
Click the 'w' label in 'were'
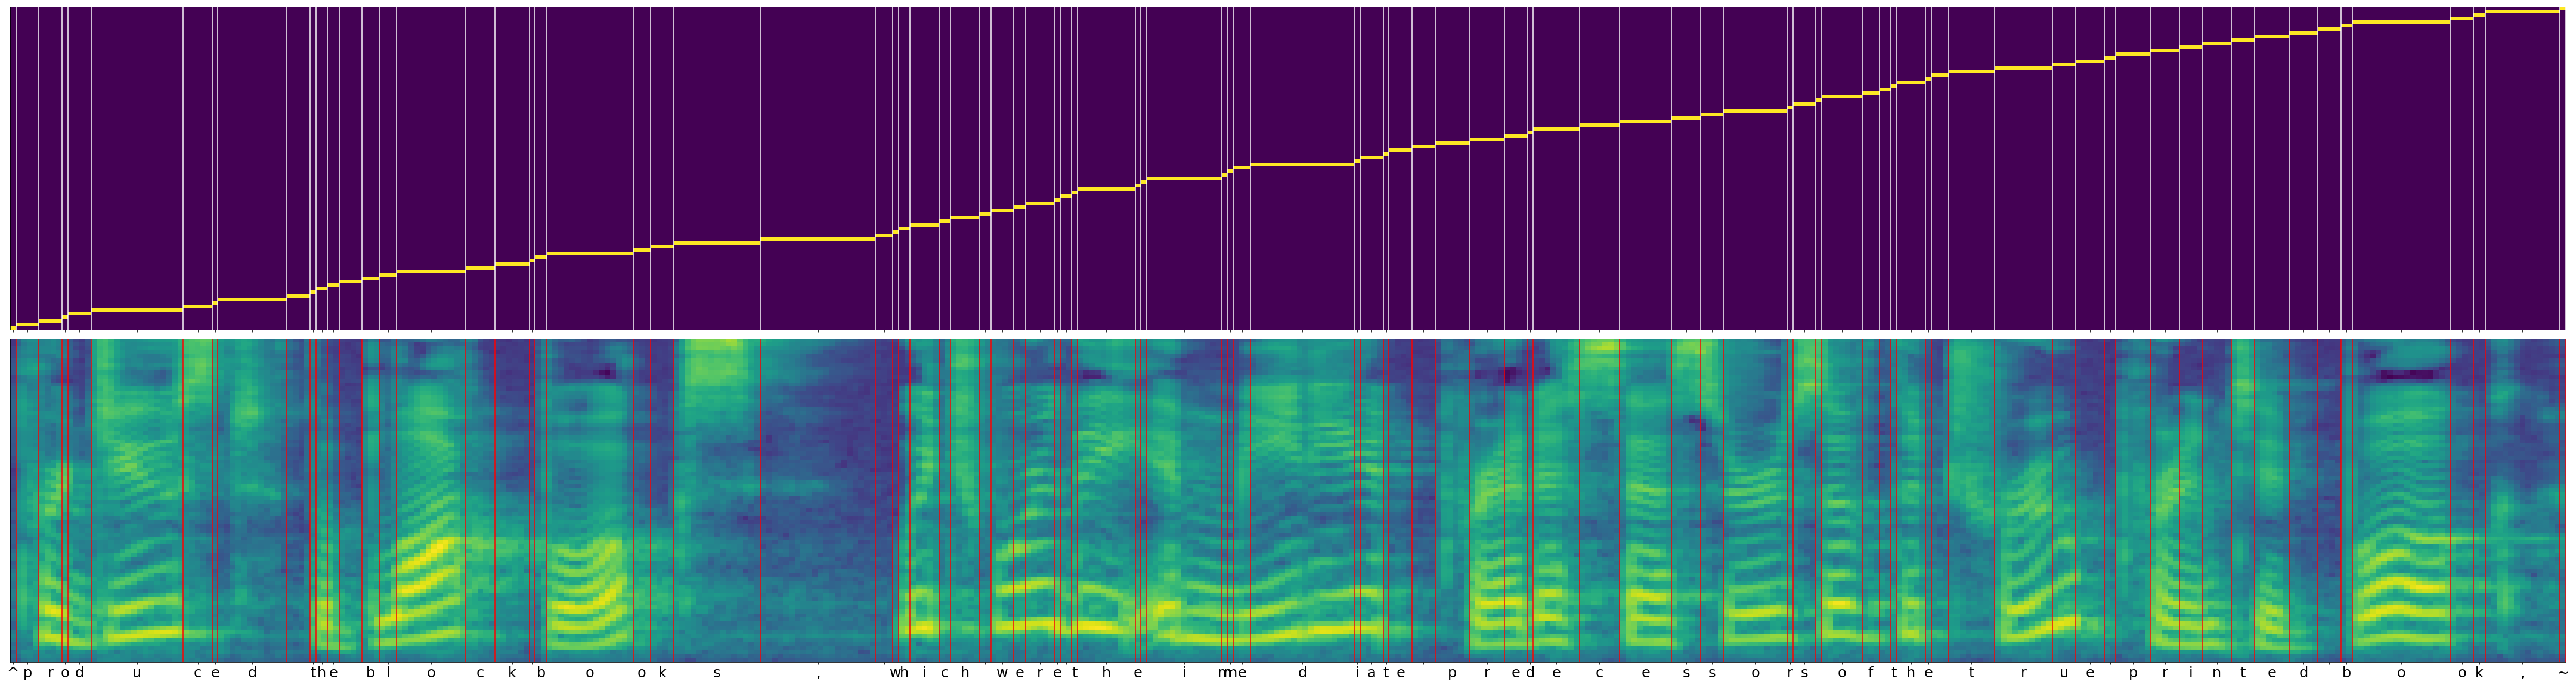coord(1002,673)
